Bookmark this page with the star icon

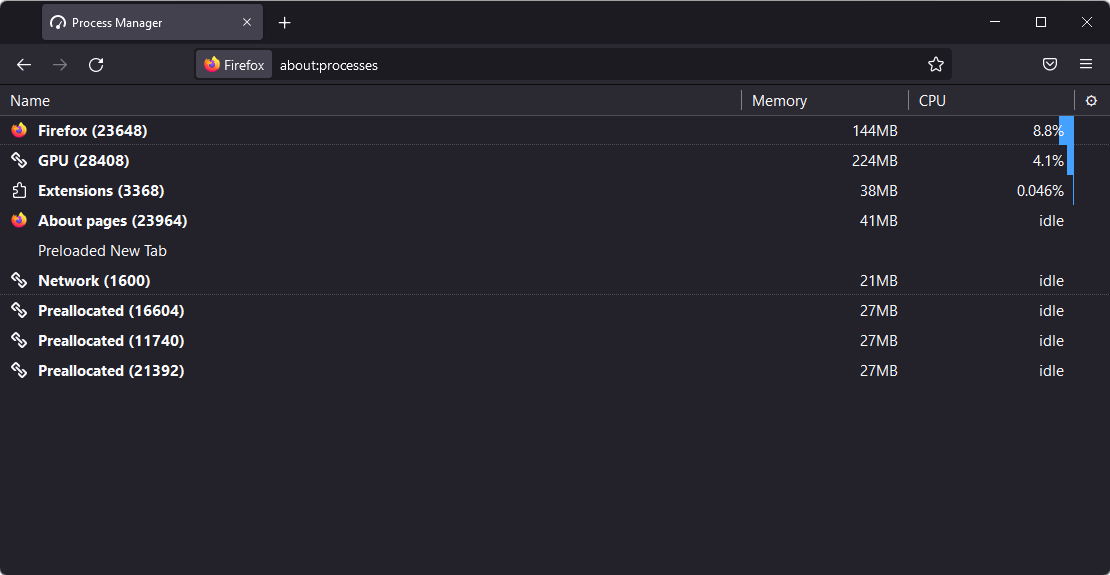[936, 65]
